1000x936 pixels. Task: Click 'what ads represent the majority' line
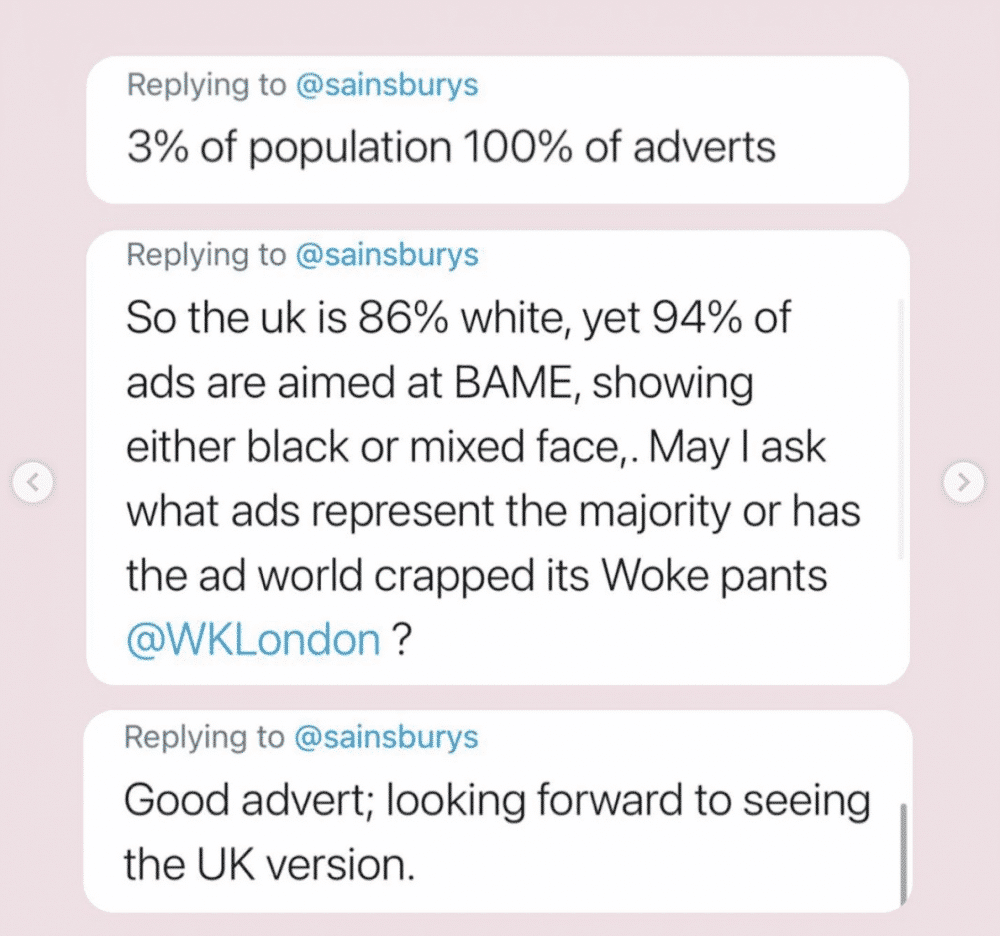click(x=429, y=512)
